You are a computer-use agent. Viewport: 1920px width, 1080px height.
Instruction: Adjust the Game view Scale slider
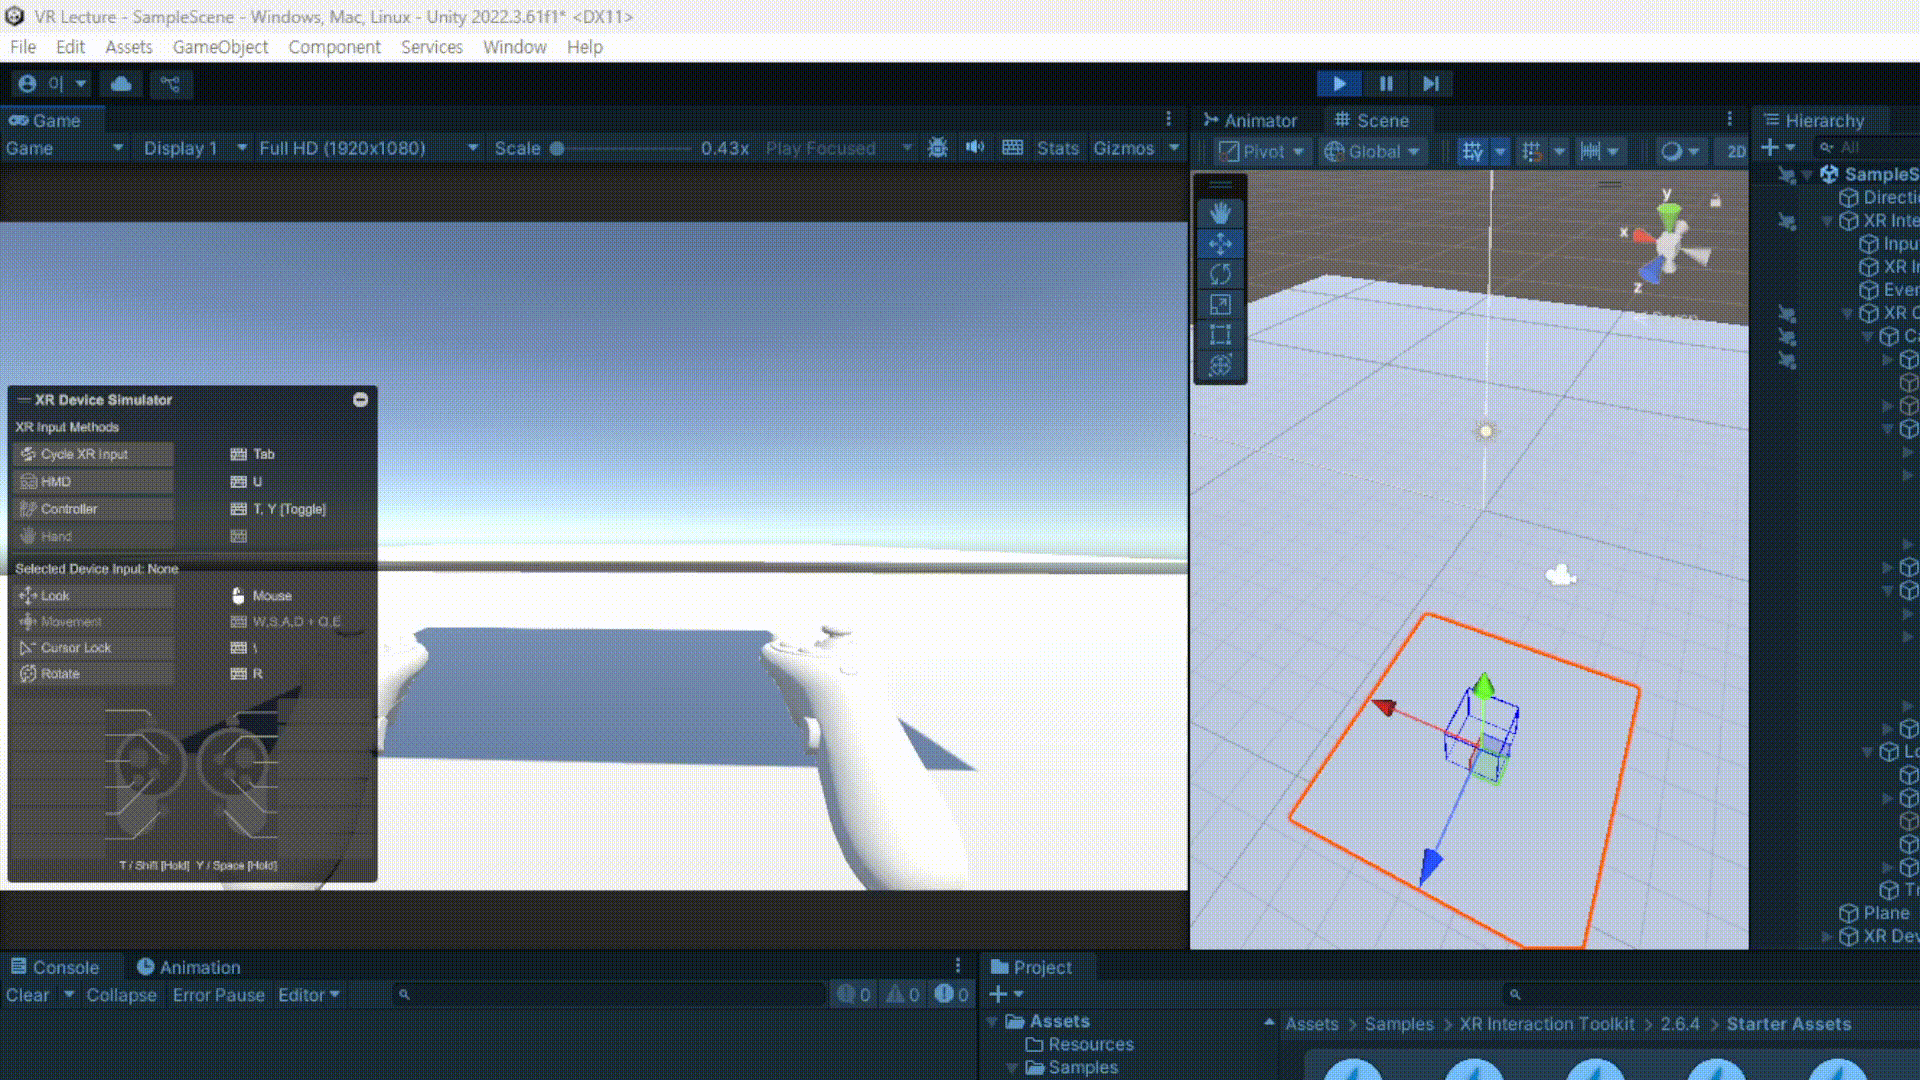click(x=558, y=148)
